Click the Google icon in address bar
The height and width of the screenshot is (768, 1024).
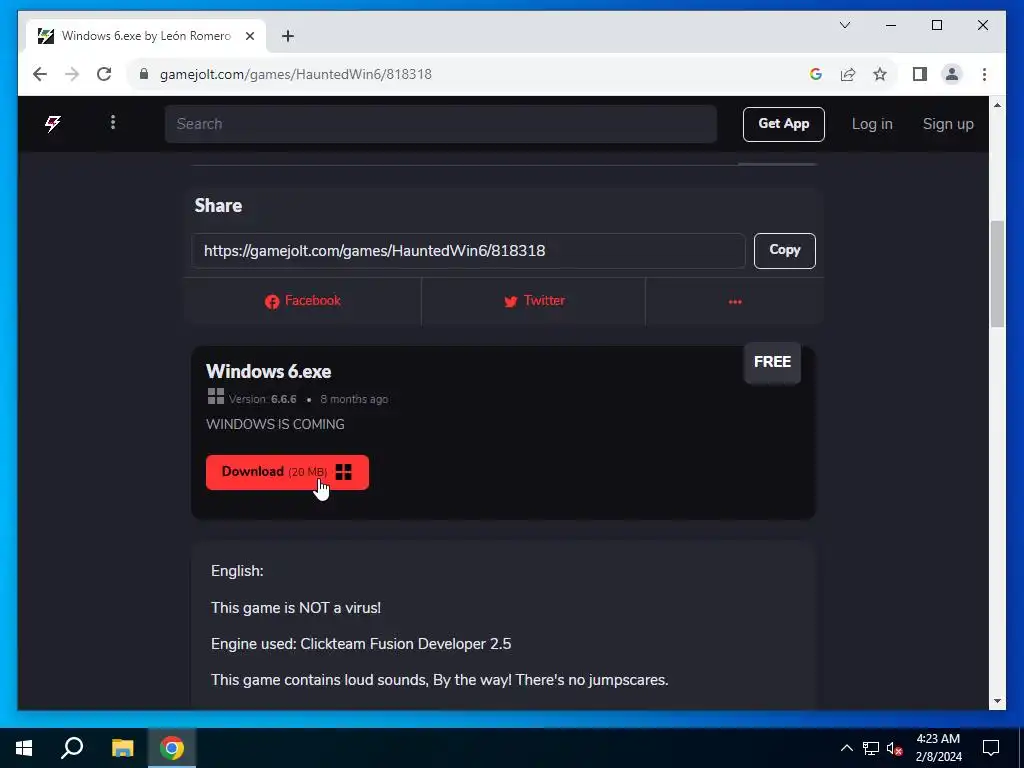(x=816, y=74)
